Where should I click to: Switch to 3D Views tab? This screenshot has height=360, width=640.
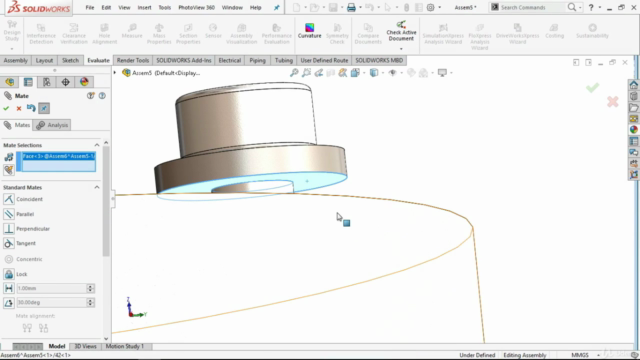[x=85, y=346]
